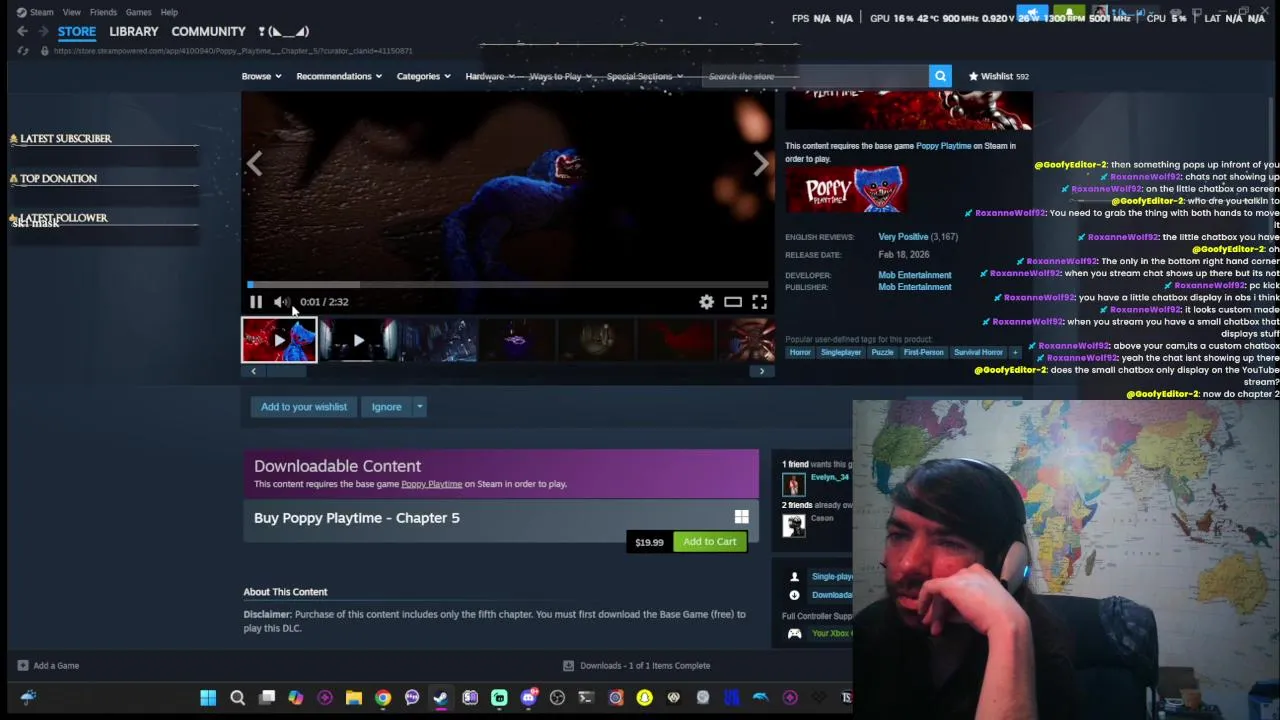Reload the page with refresh icon

point(23,51)
